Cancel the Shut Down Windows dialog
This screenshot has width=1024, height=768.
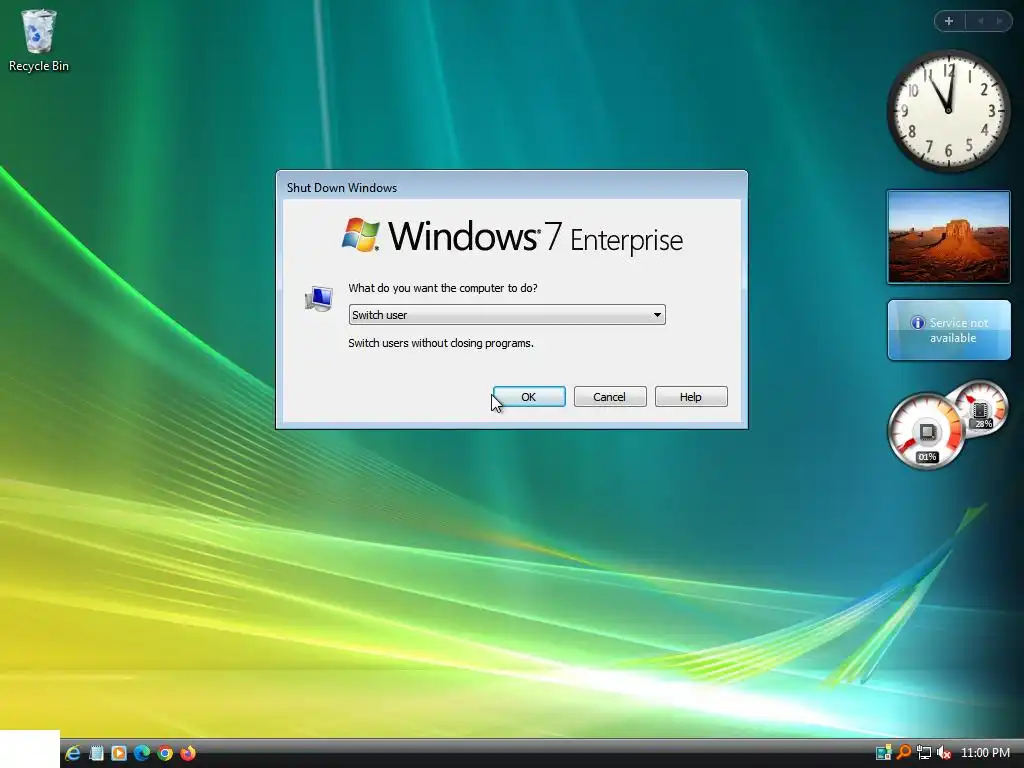pos(610,396)
